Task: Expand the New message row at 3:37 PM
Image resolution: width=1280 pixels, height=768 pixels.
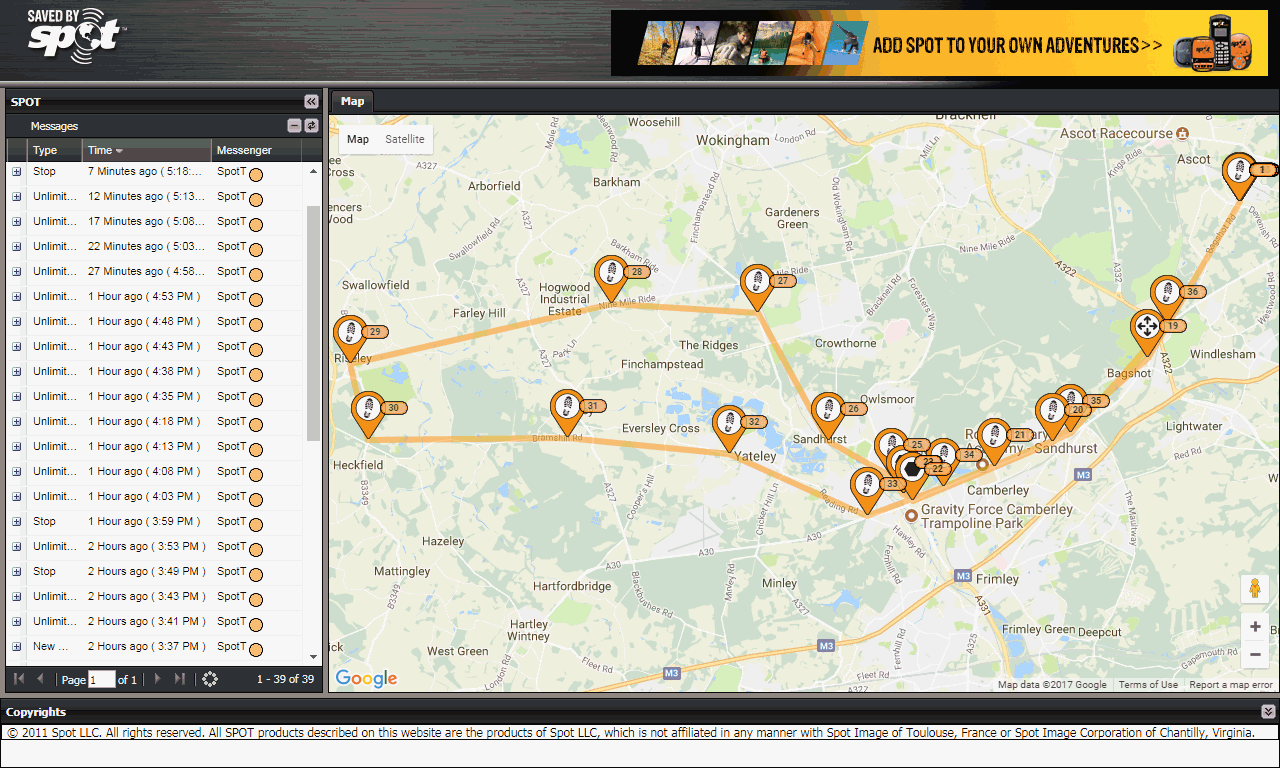Action: click(x=16, y=647)
